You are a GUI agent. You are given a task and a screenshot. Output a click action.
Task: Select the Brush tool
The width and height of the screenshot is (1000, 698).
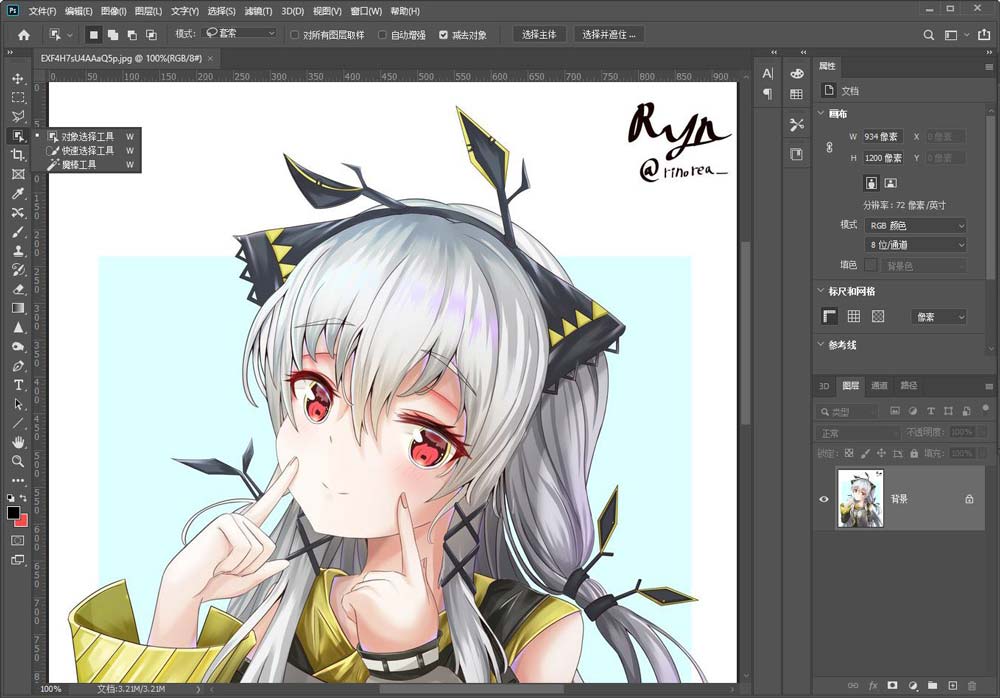[18, 232]
